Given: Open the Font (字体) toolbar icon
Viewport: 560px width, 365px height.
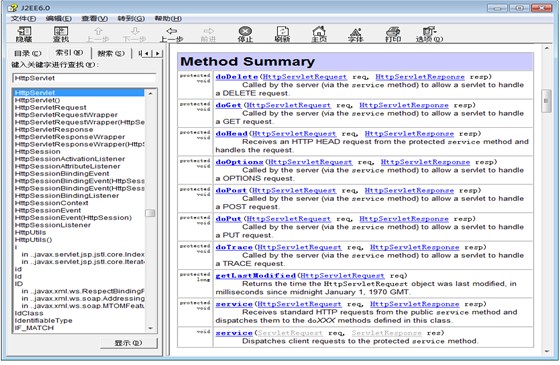Looking at the screenshot, I should click(x=356, y=35).
